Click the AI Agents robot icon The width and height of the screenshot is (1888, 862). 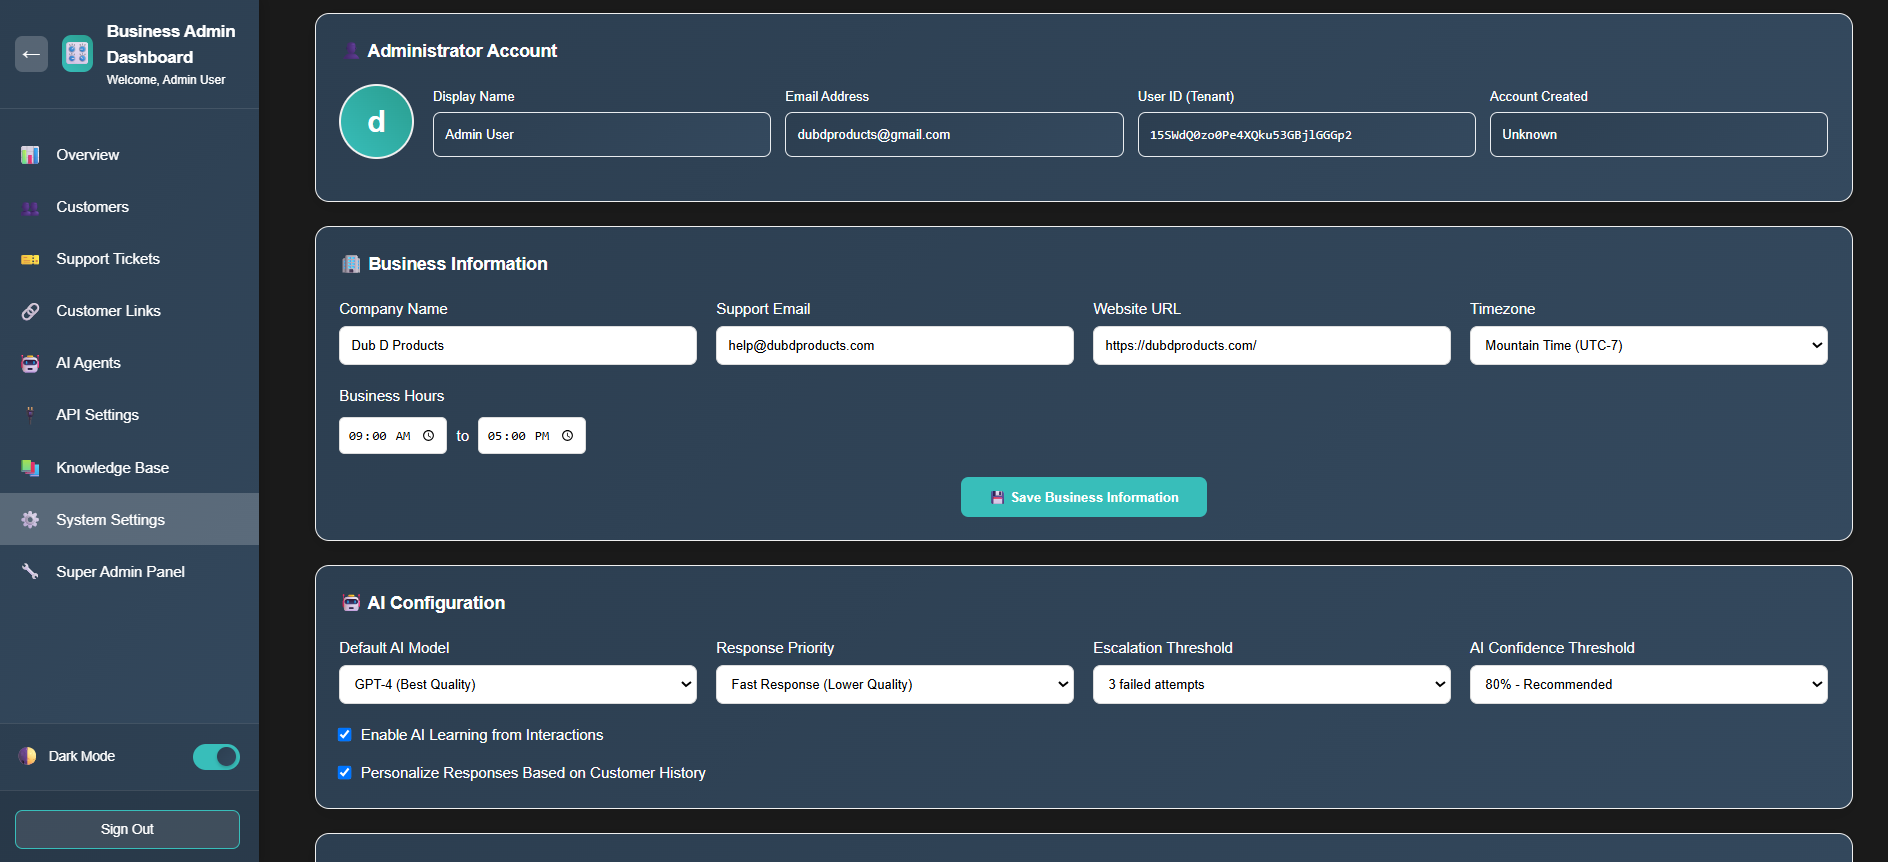[x=30, y=363]
